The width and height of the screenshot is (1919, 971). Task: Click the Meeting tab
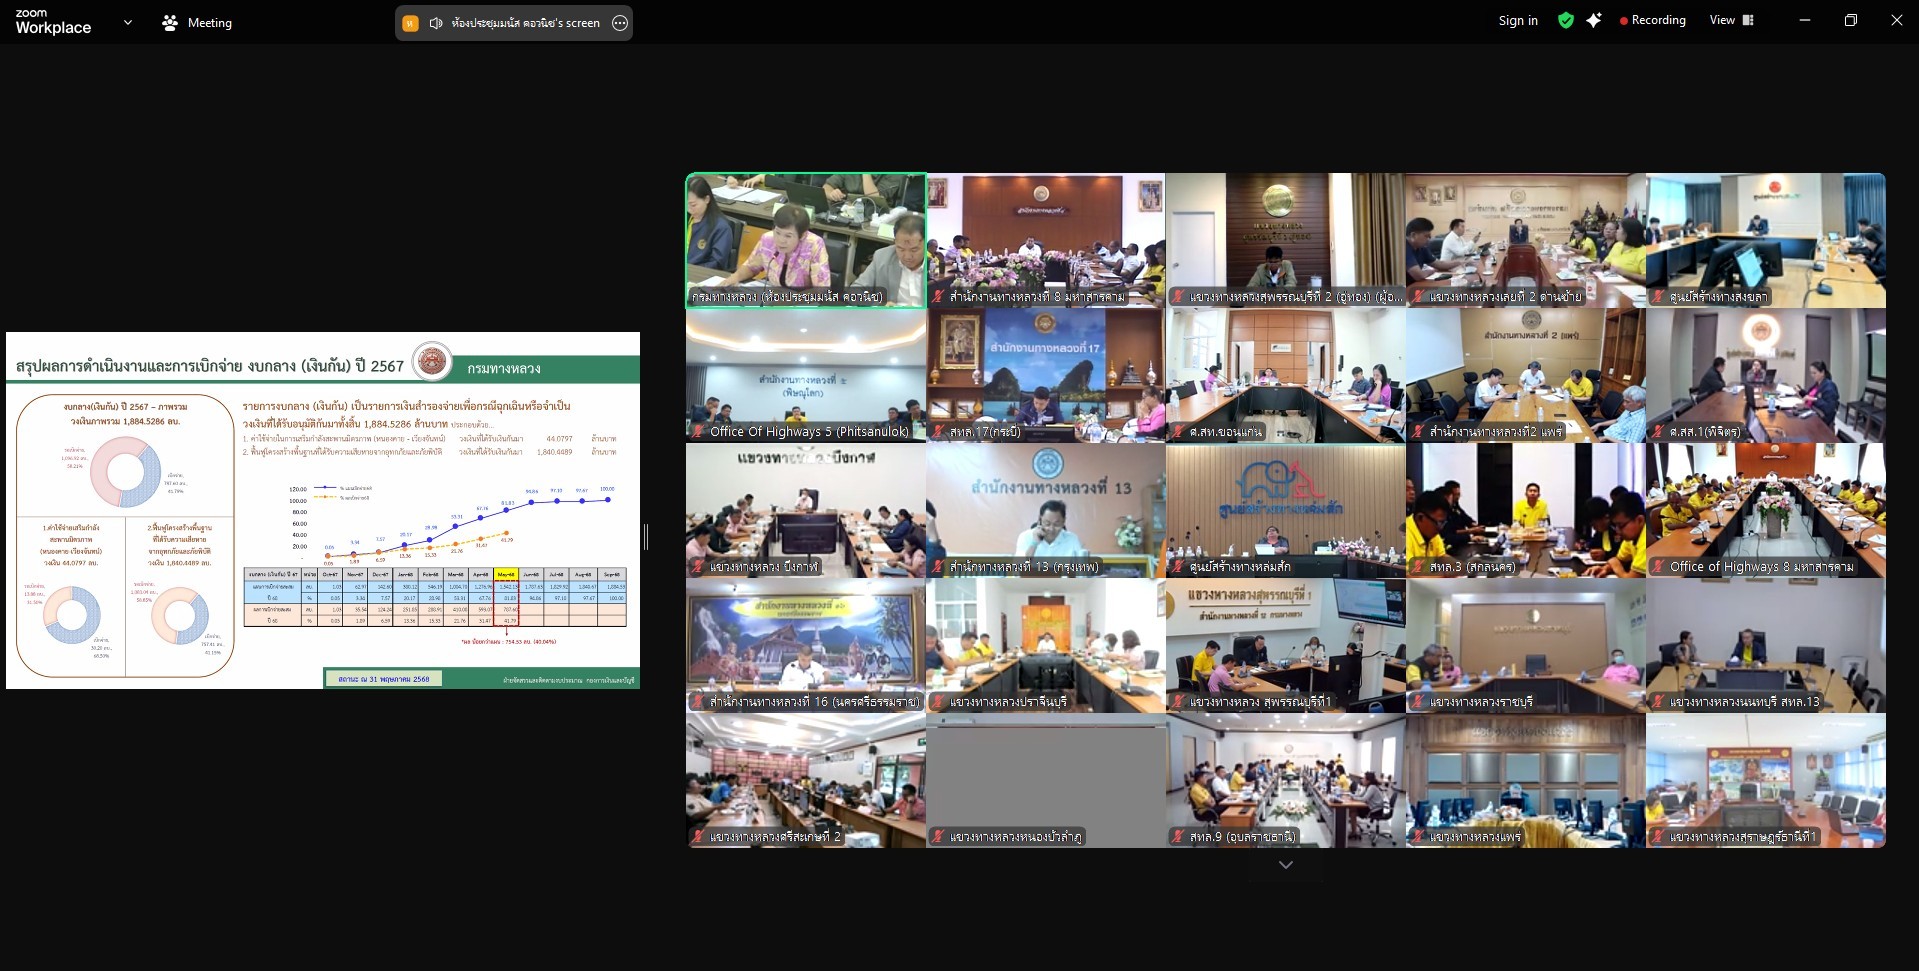(x=197, y=22)
